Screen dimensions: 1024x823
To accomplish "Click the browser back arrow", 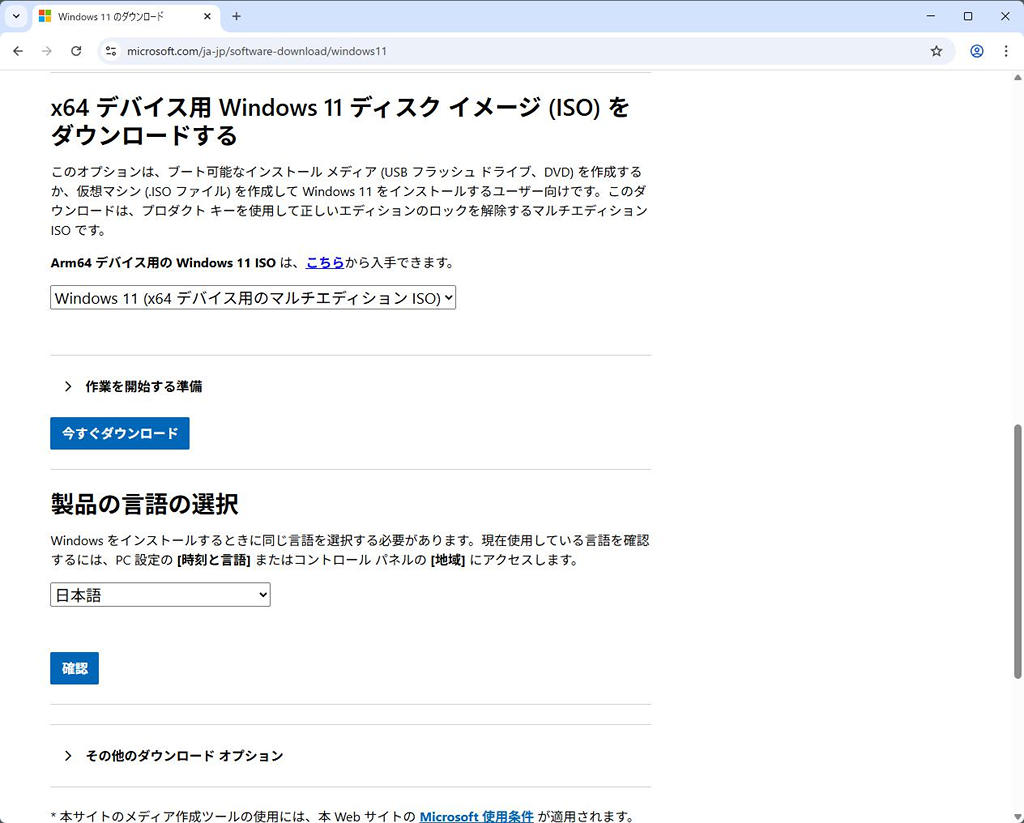I will tap(18, 51).
